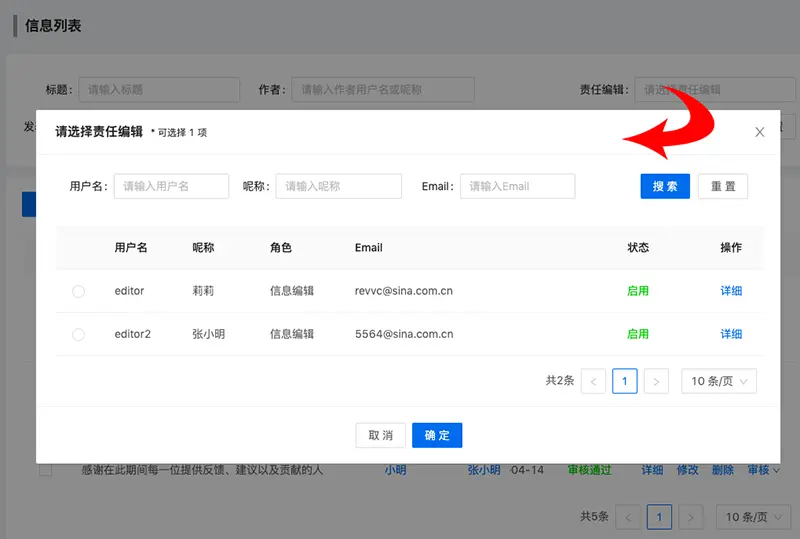The height and width of the screenshot is (539, 800).
Task: Click the 责任编辑 field in background page
Action: 715,90
